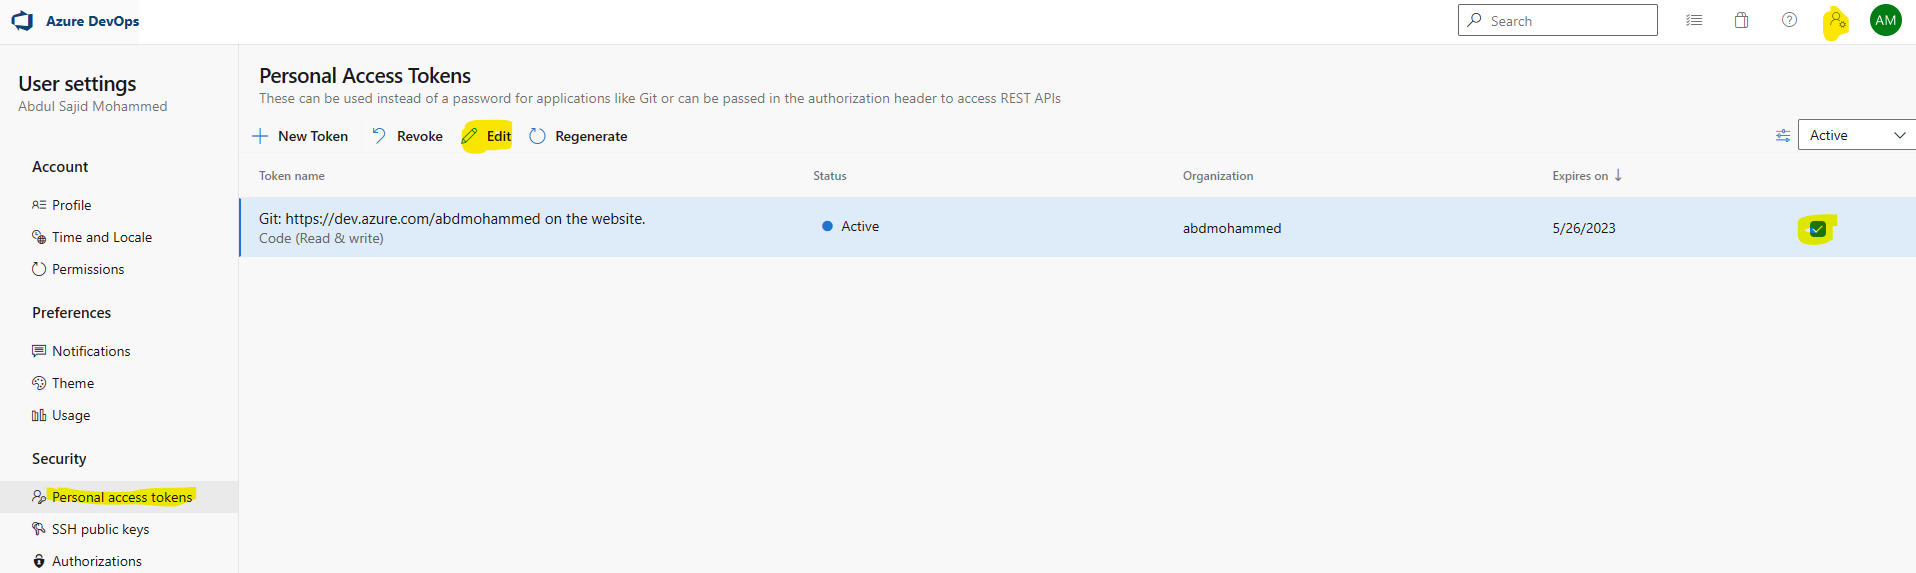1916x573 pixels.
Task: Open the Active status filter dropdown
Action: (1856, 135)
